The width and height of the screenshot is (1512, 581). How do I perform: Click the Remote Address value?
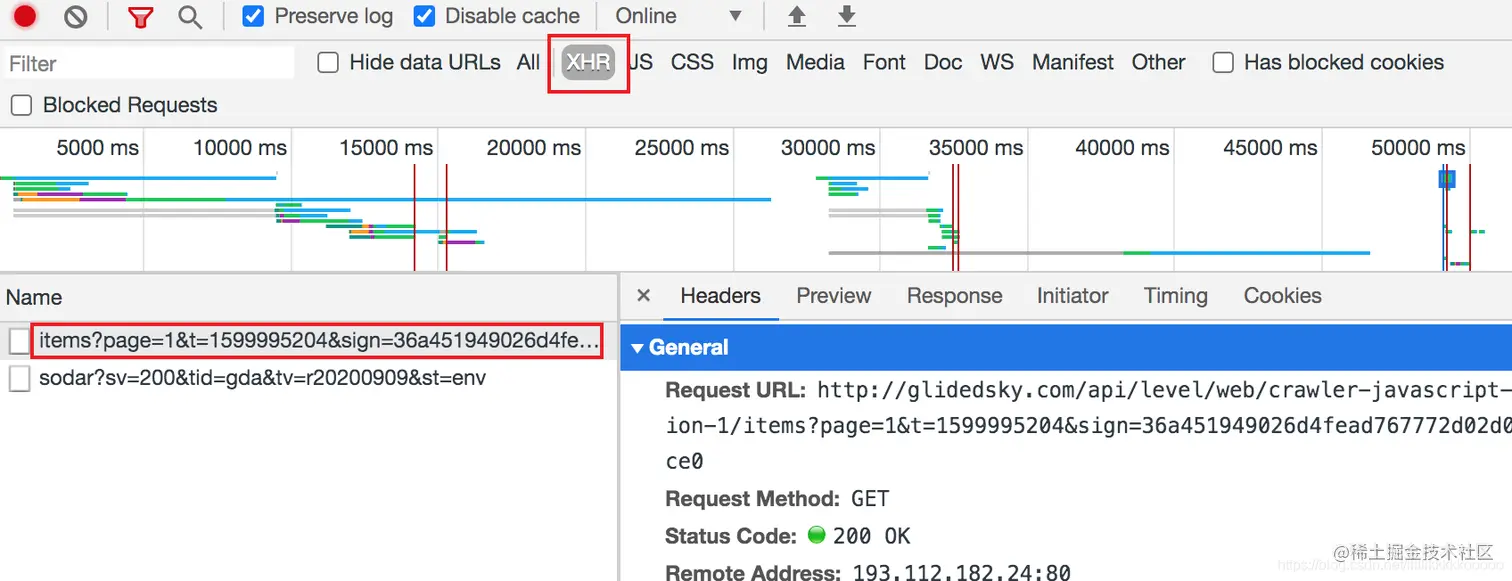tap(961, 573)
